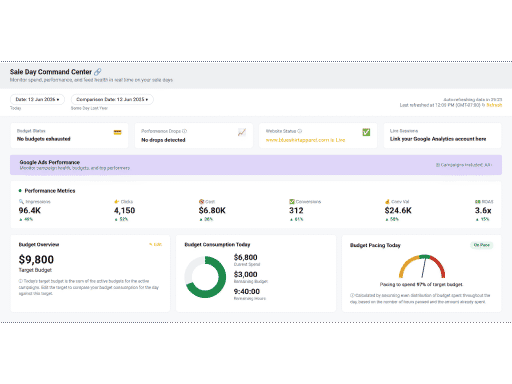
Task: Click the magnifier icon beside Impressions
Action: tap(21, 202)
